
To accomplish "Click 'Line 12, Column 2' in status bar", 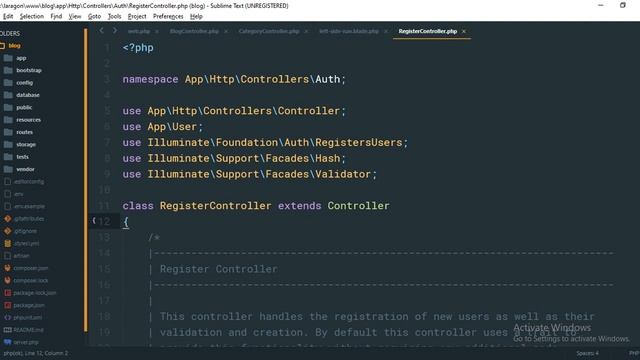I will pos(48,353).
